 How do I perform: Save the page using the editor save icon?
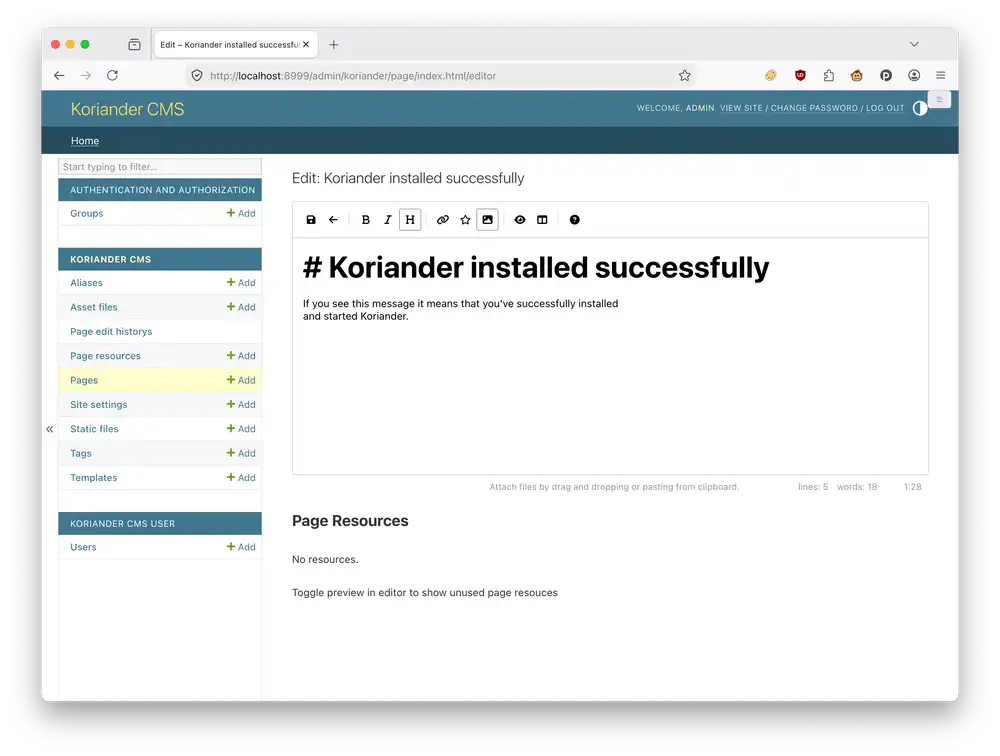coord(311,219)
